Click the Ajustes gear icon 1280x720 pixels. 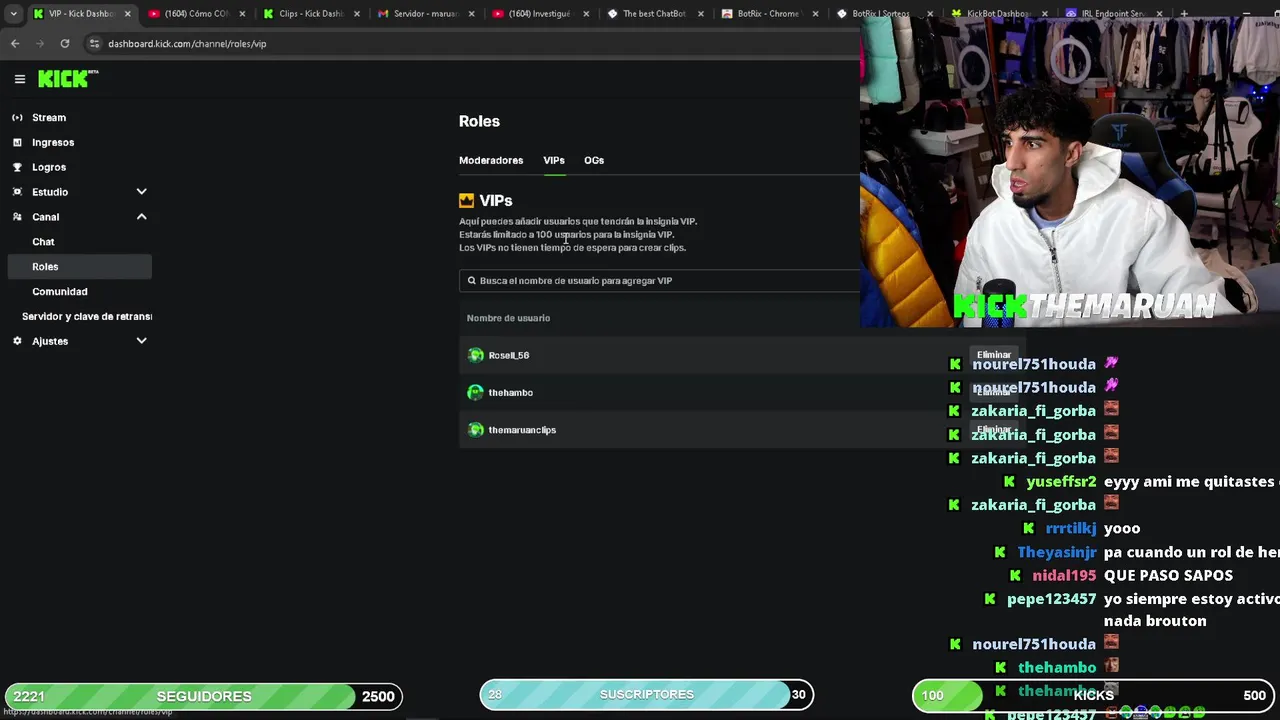(x=17, y=341)
